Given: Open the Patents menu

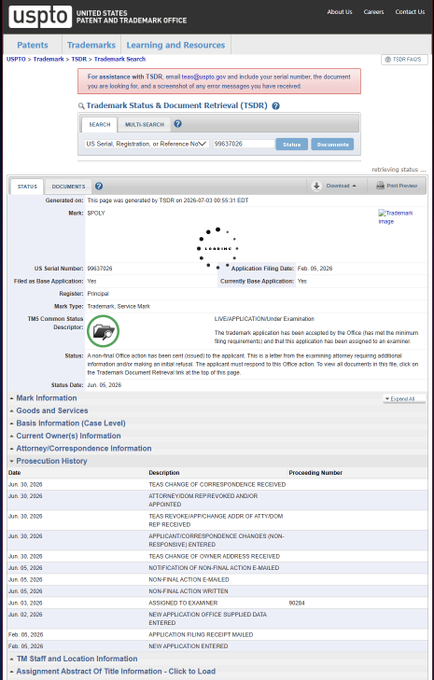Looking at the screenshot, I should (33, 45).
